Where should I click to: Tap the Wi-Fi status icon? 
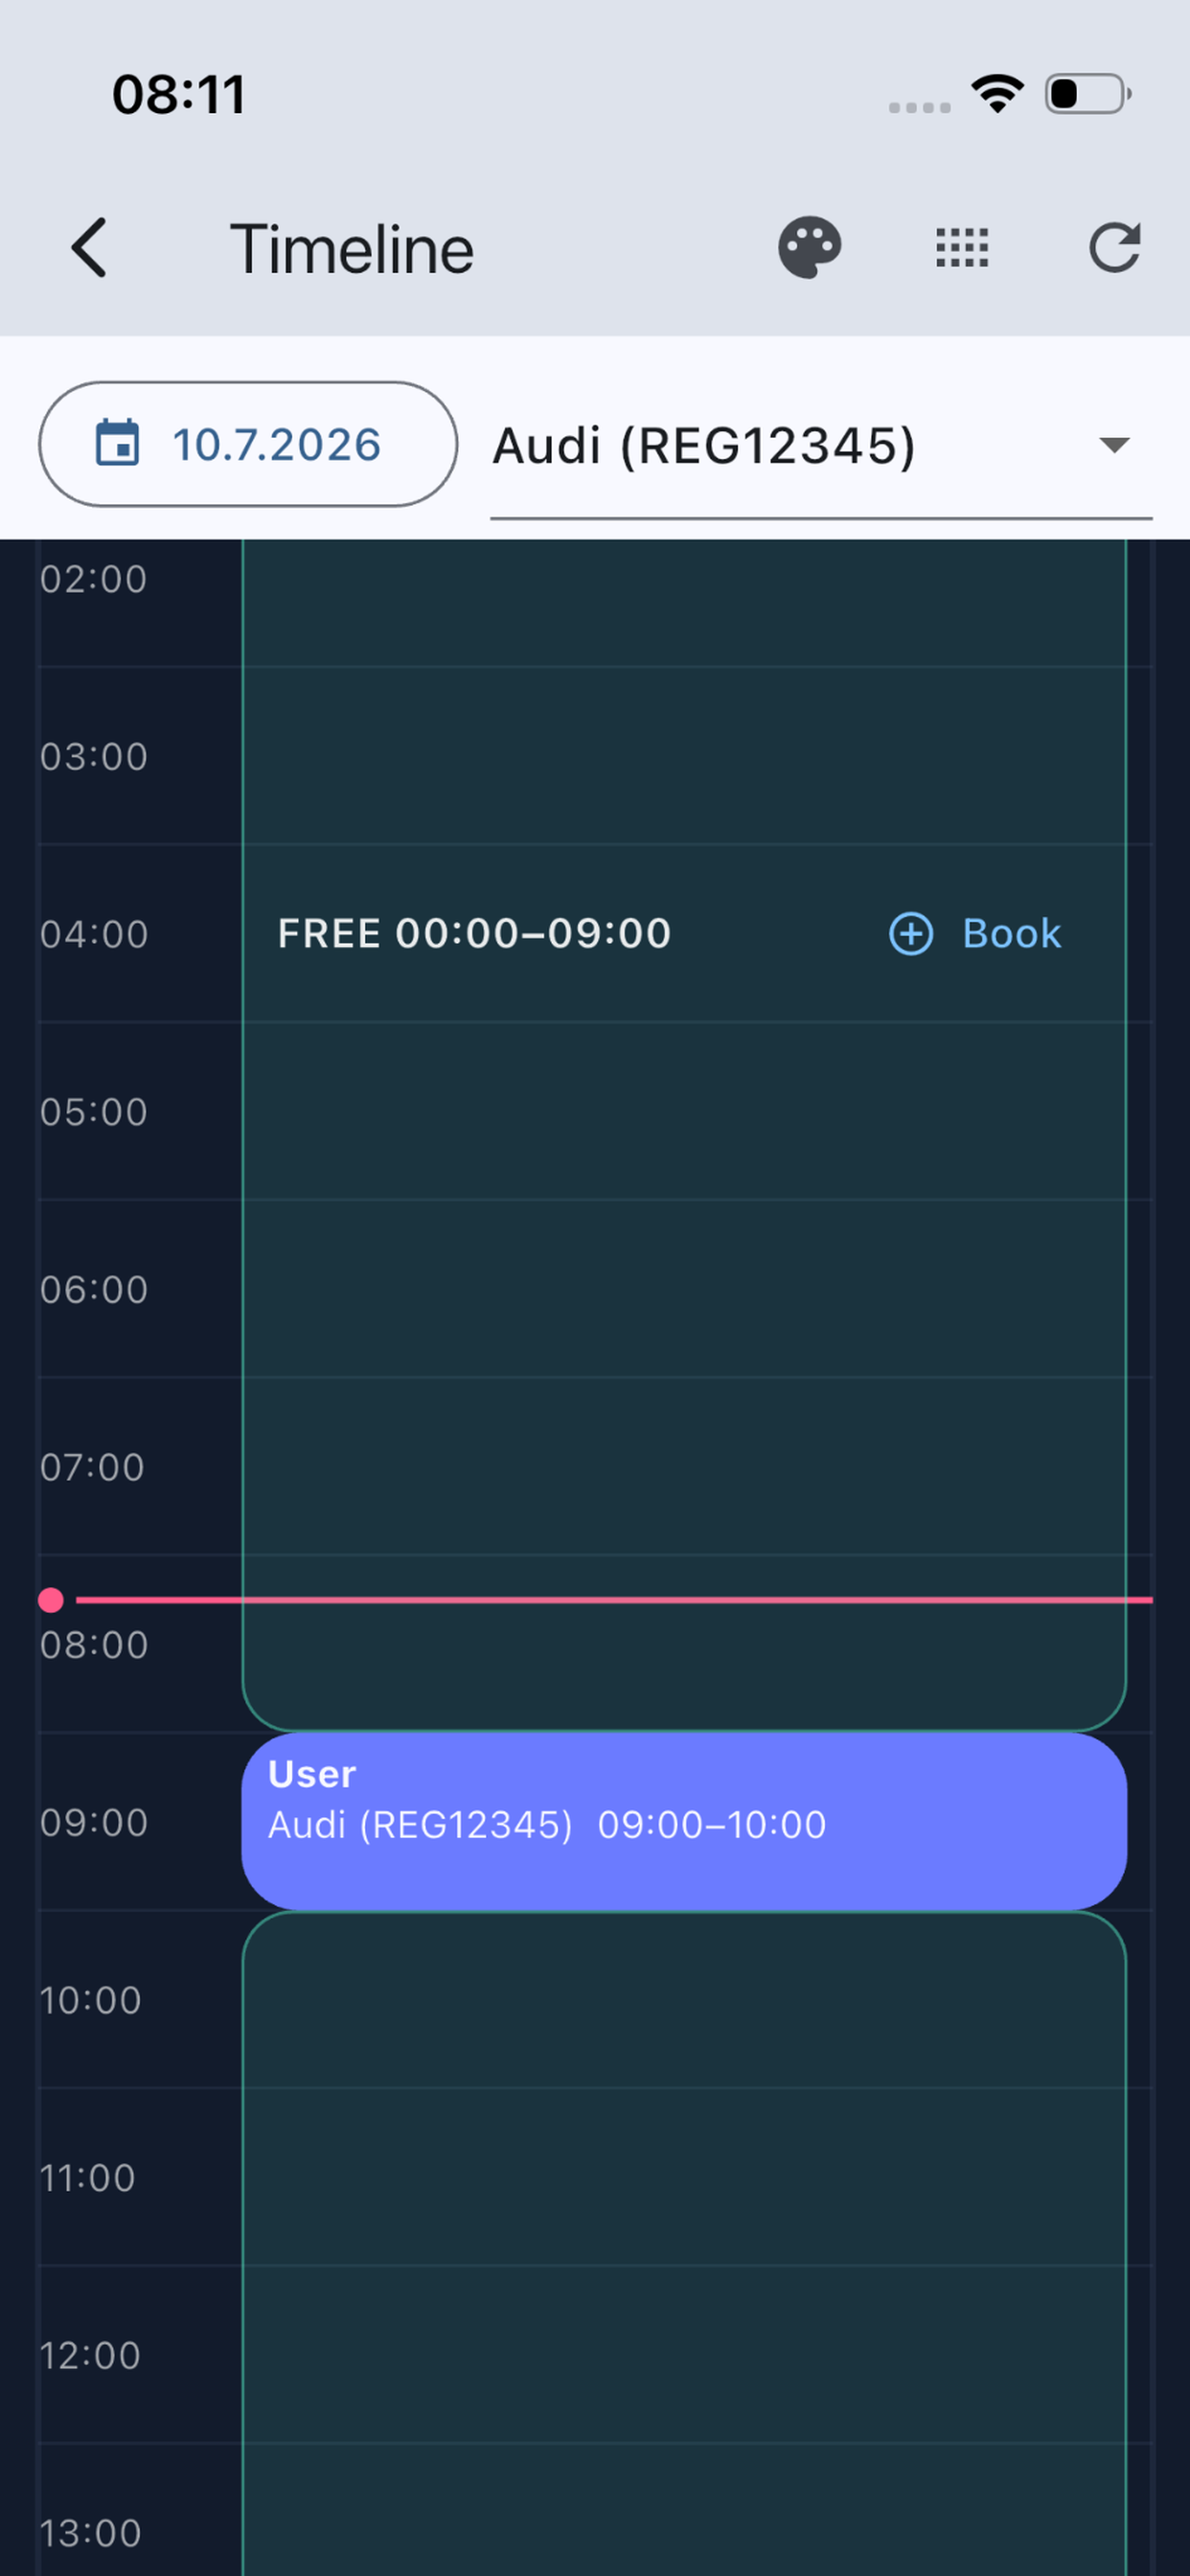pyautogui.click(x=997, y=94)
